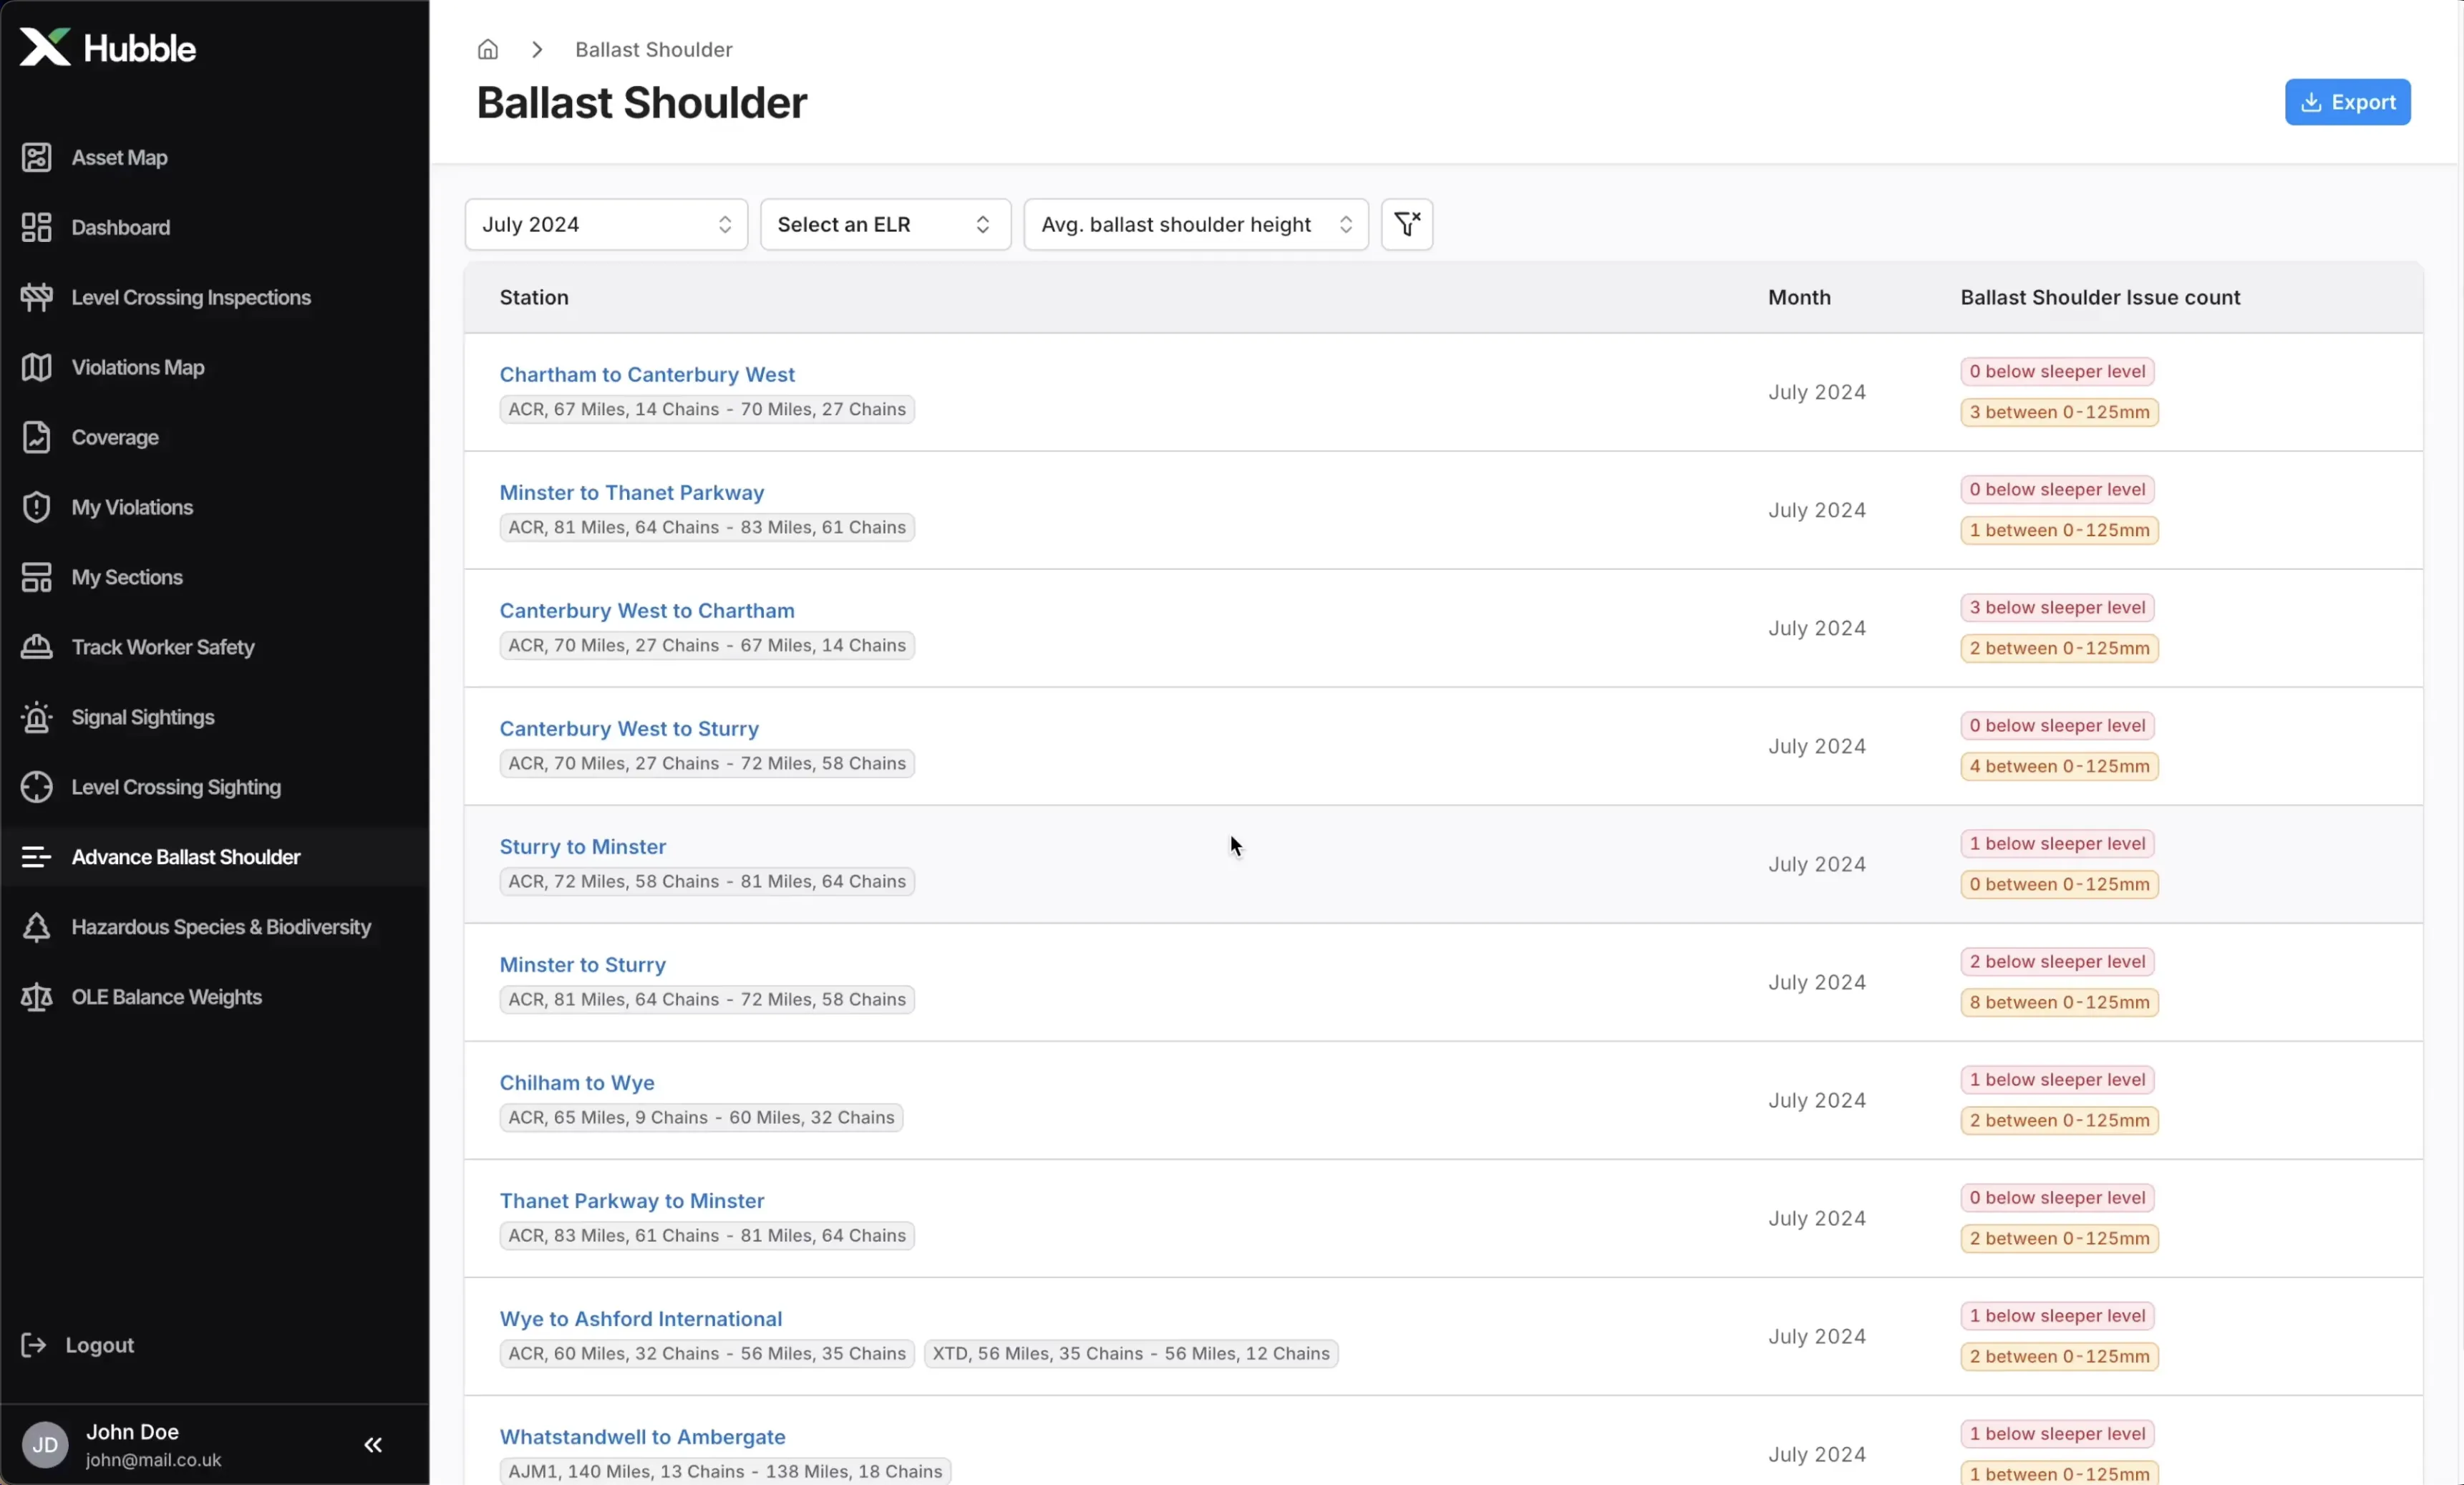
Task: Click the Signal Sightings siren icon
Action: click(x=37, y=717)
